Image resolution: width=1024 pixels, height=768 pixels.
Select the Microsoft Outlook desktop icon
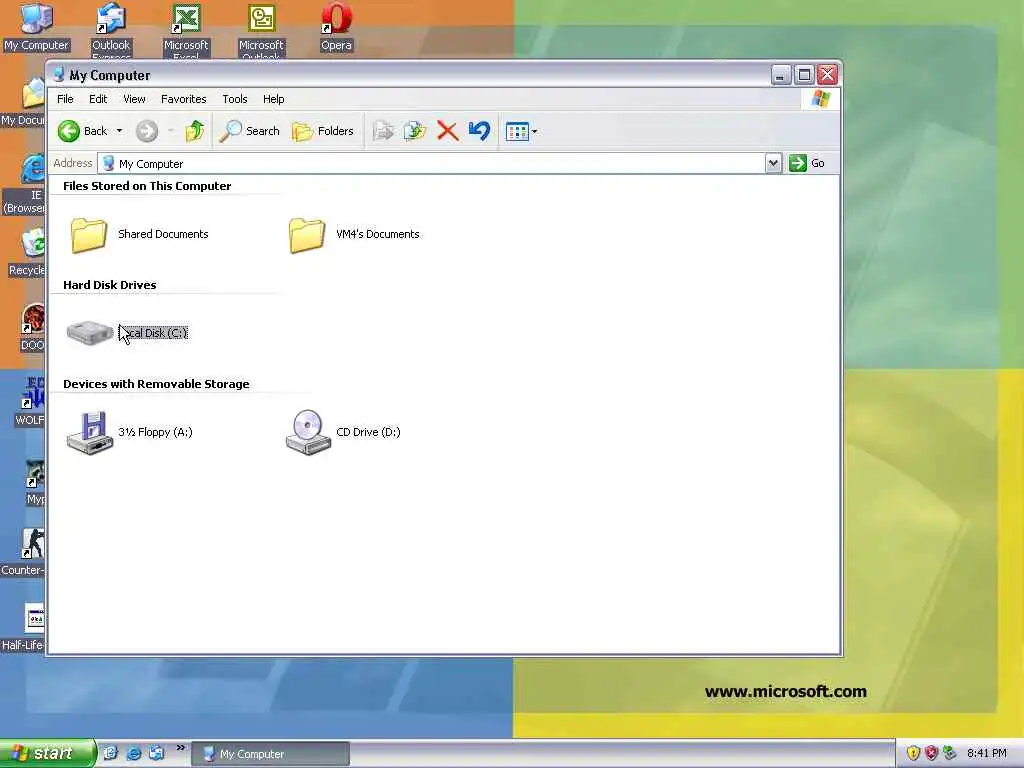click(x=261, y=29)
